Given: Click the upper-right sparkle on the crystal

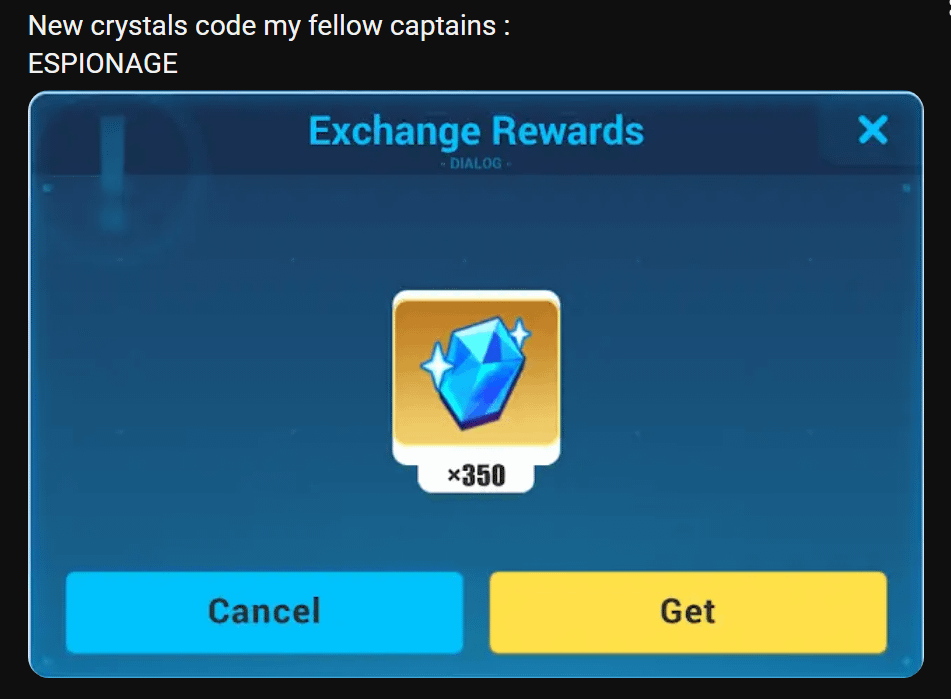Looking at the screenshot, I should [x=519, y=333].
